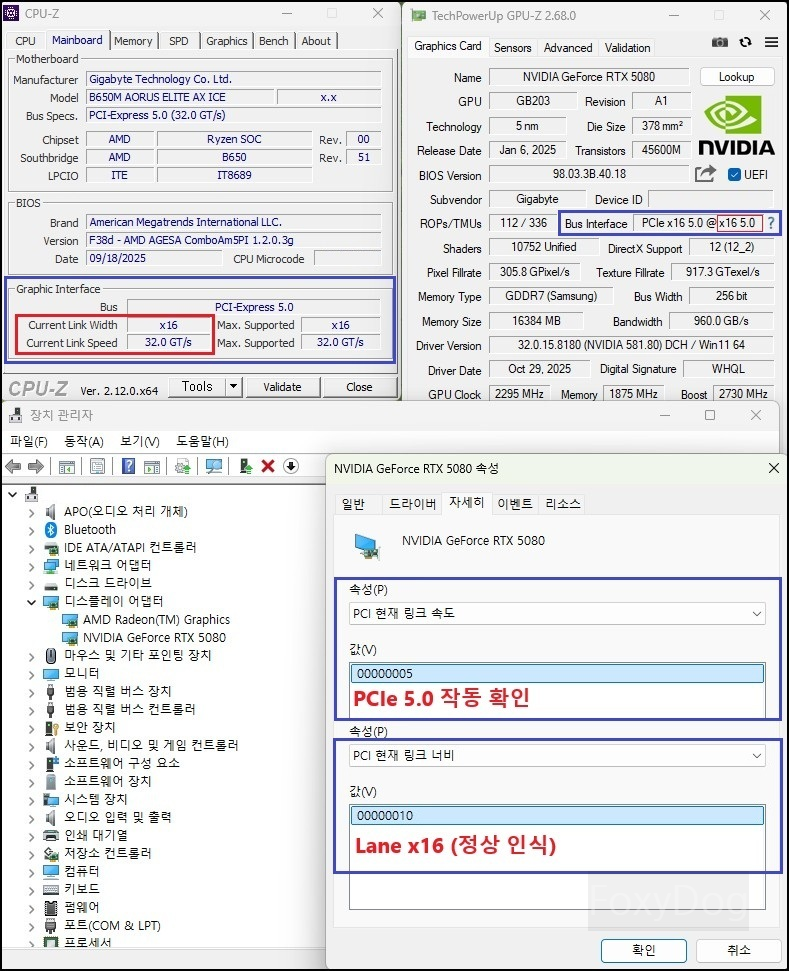Collapse the root computer tree node
The width and height of the screenshot is (789, 971).
(x=12, y=494)
